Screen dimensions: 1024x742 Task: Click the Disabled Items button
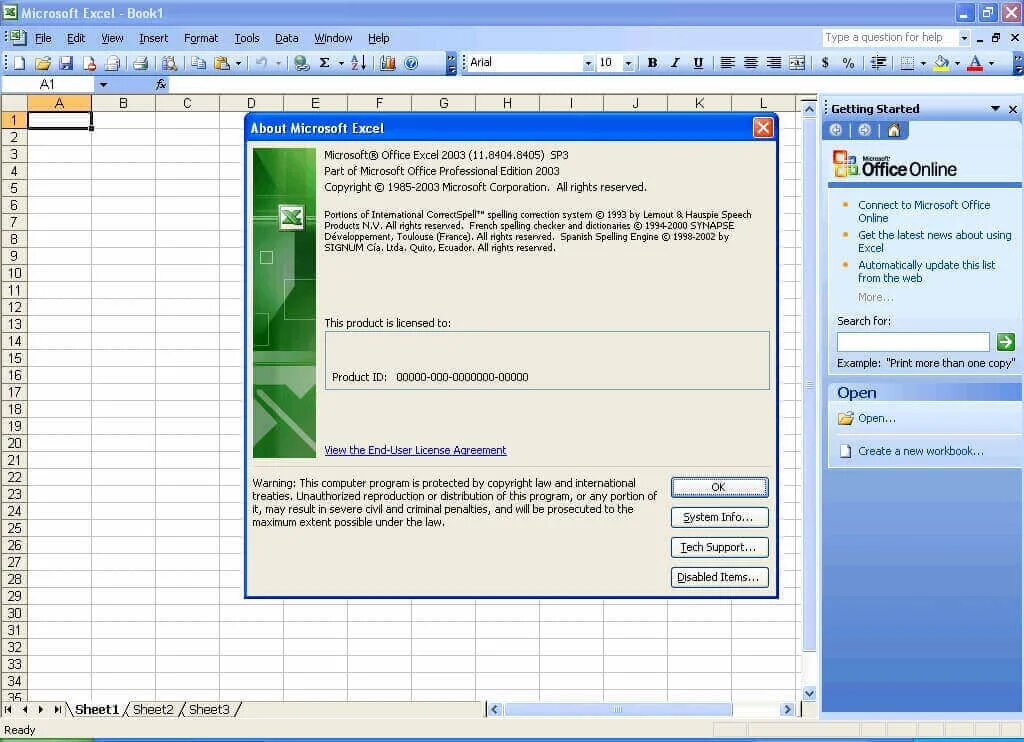[719, 577]
